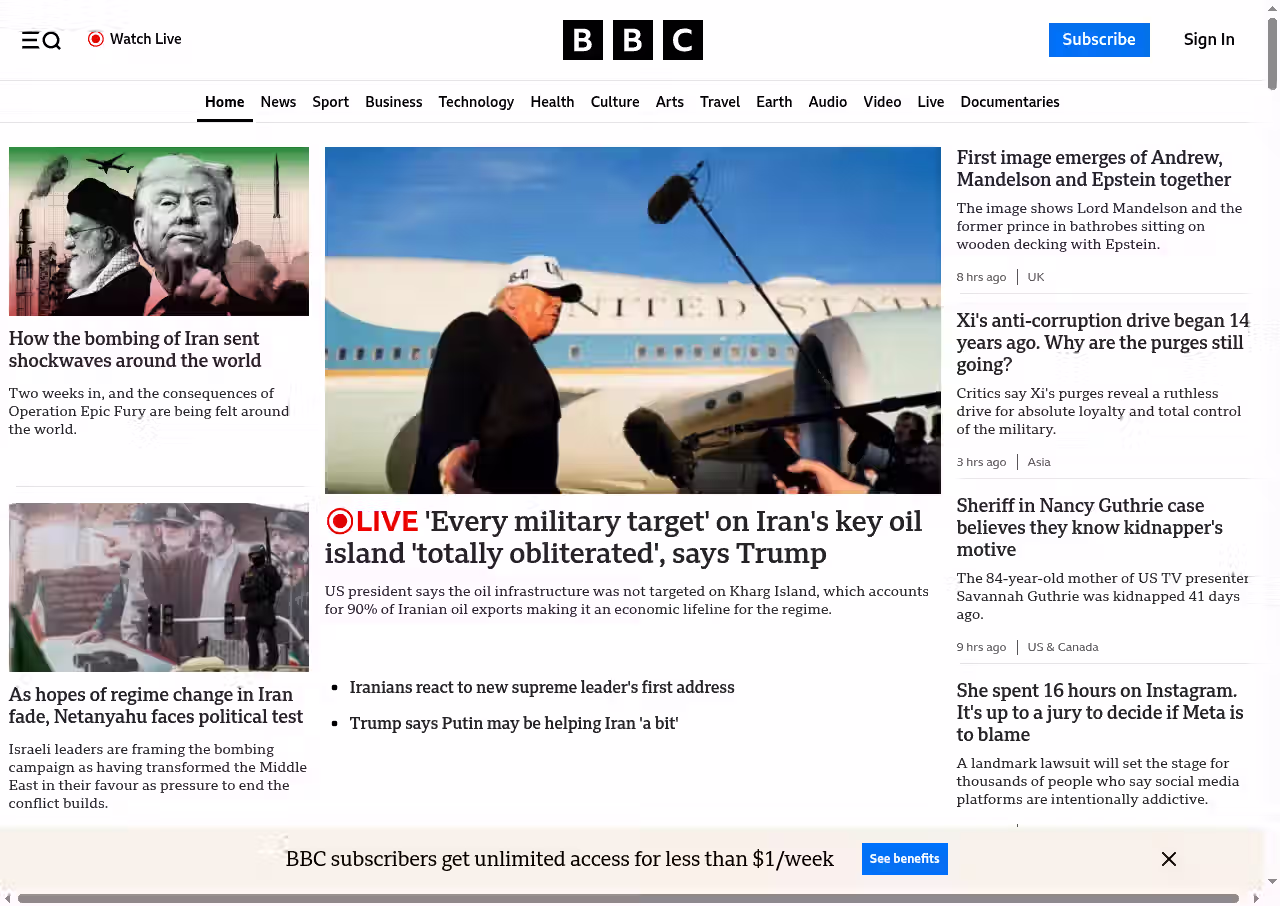The height and width of the screenshot is (906, 1280).
Task: Open the Iran bombing shockwaves illustration
Action: point(159,231)
